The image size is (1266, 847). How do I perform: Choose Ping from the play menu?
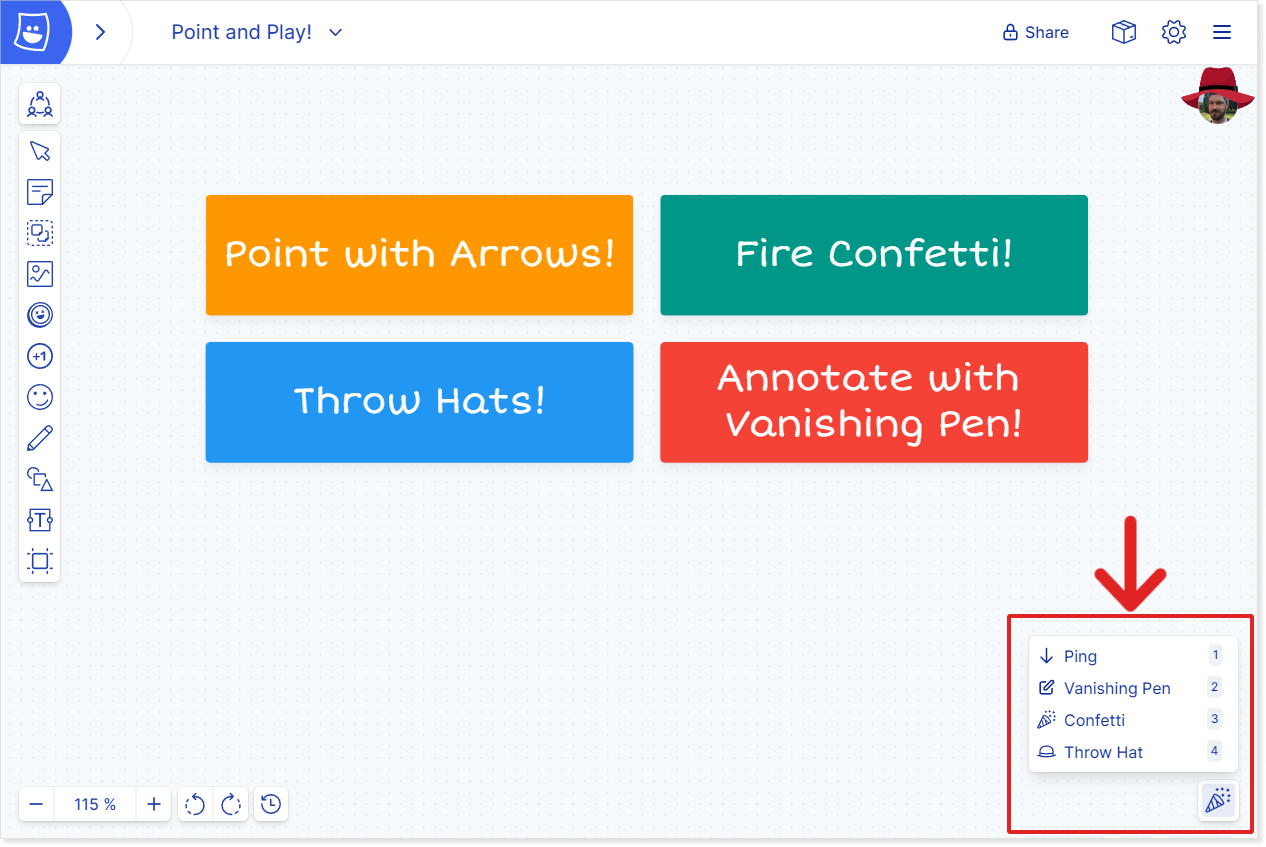tap(1133, 656)
